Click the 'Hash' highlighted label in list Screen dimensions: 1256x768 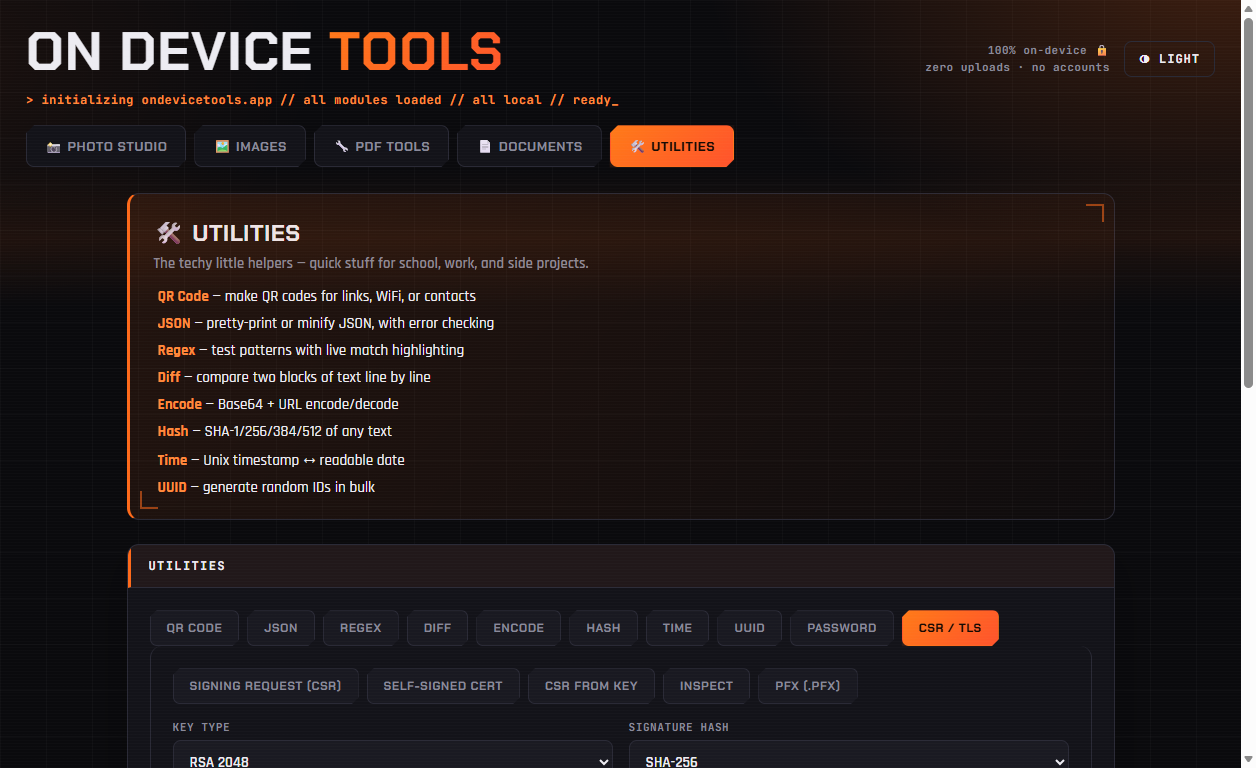tap(173, 431)
